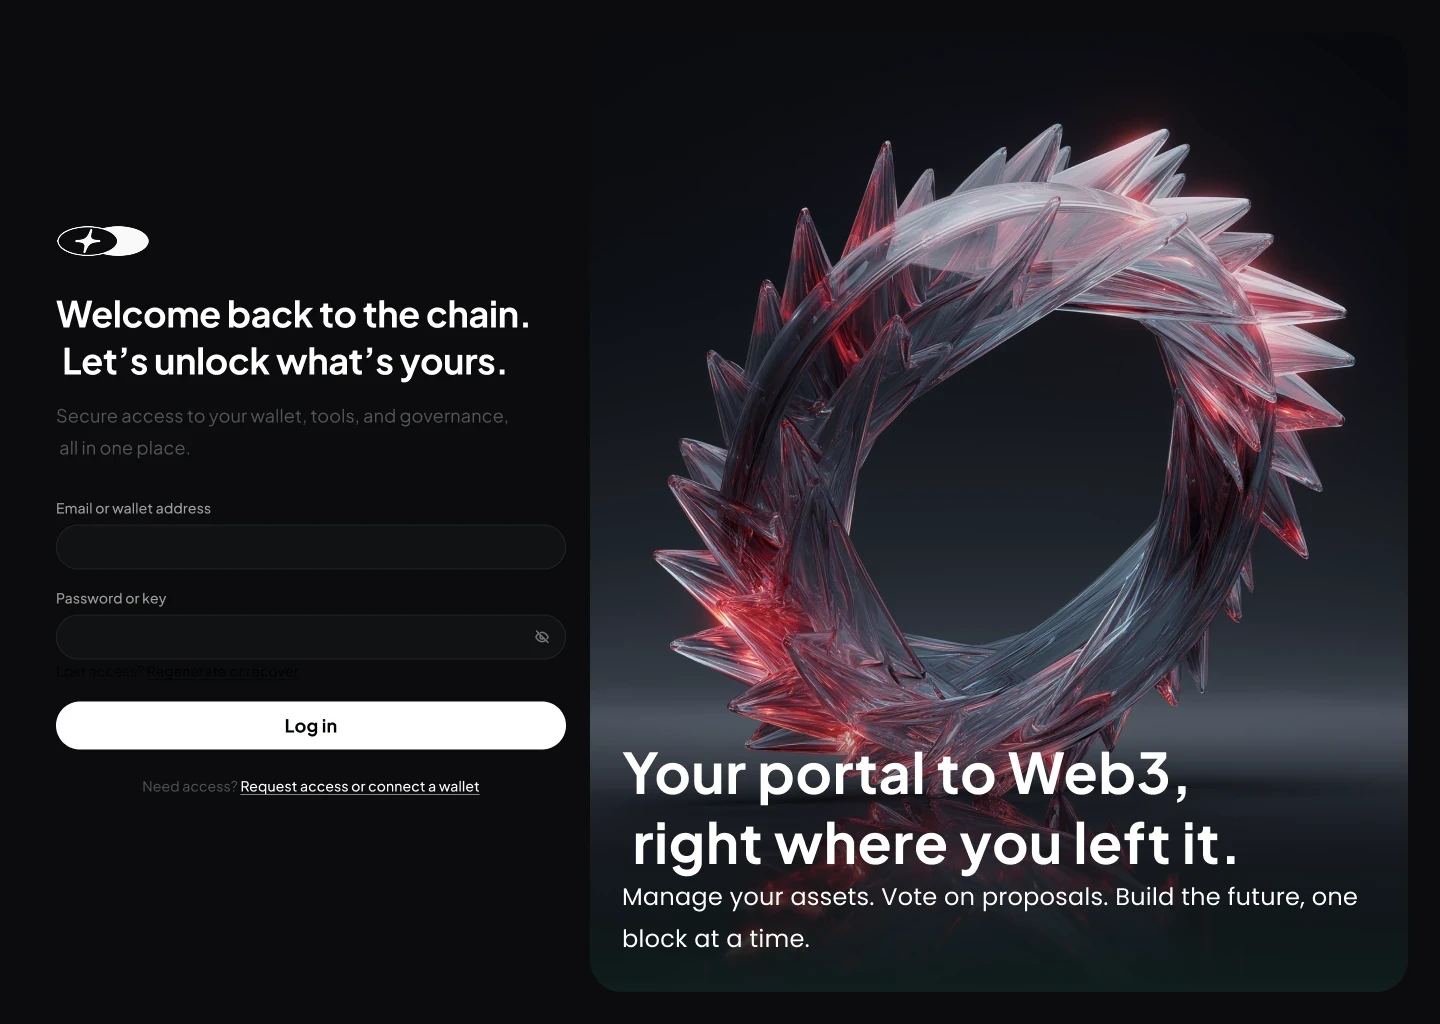Click the Need access? helper text

pos(189,786)
